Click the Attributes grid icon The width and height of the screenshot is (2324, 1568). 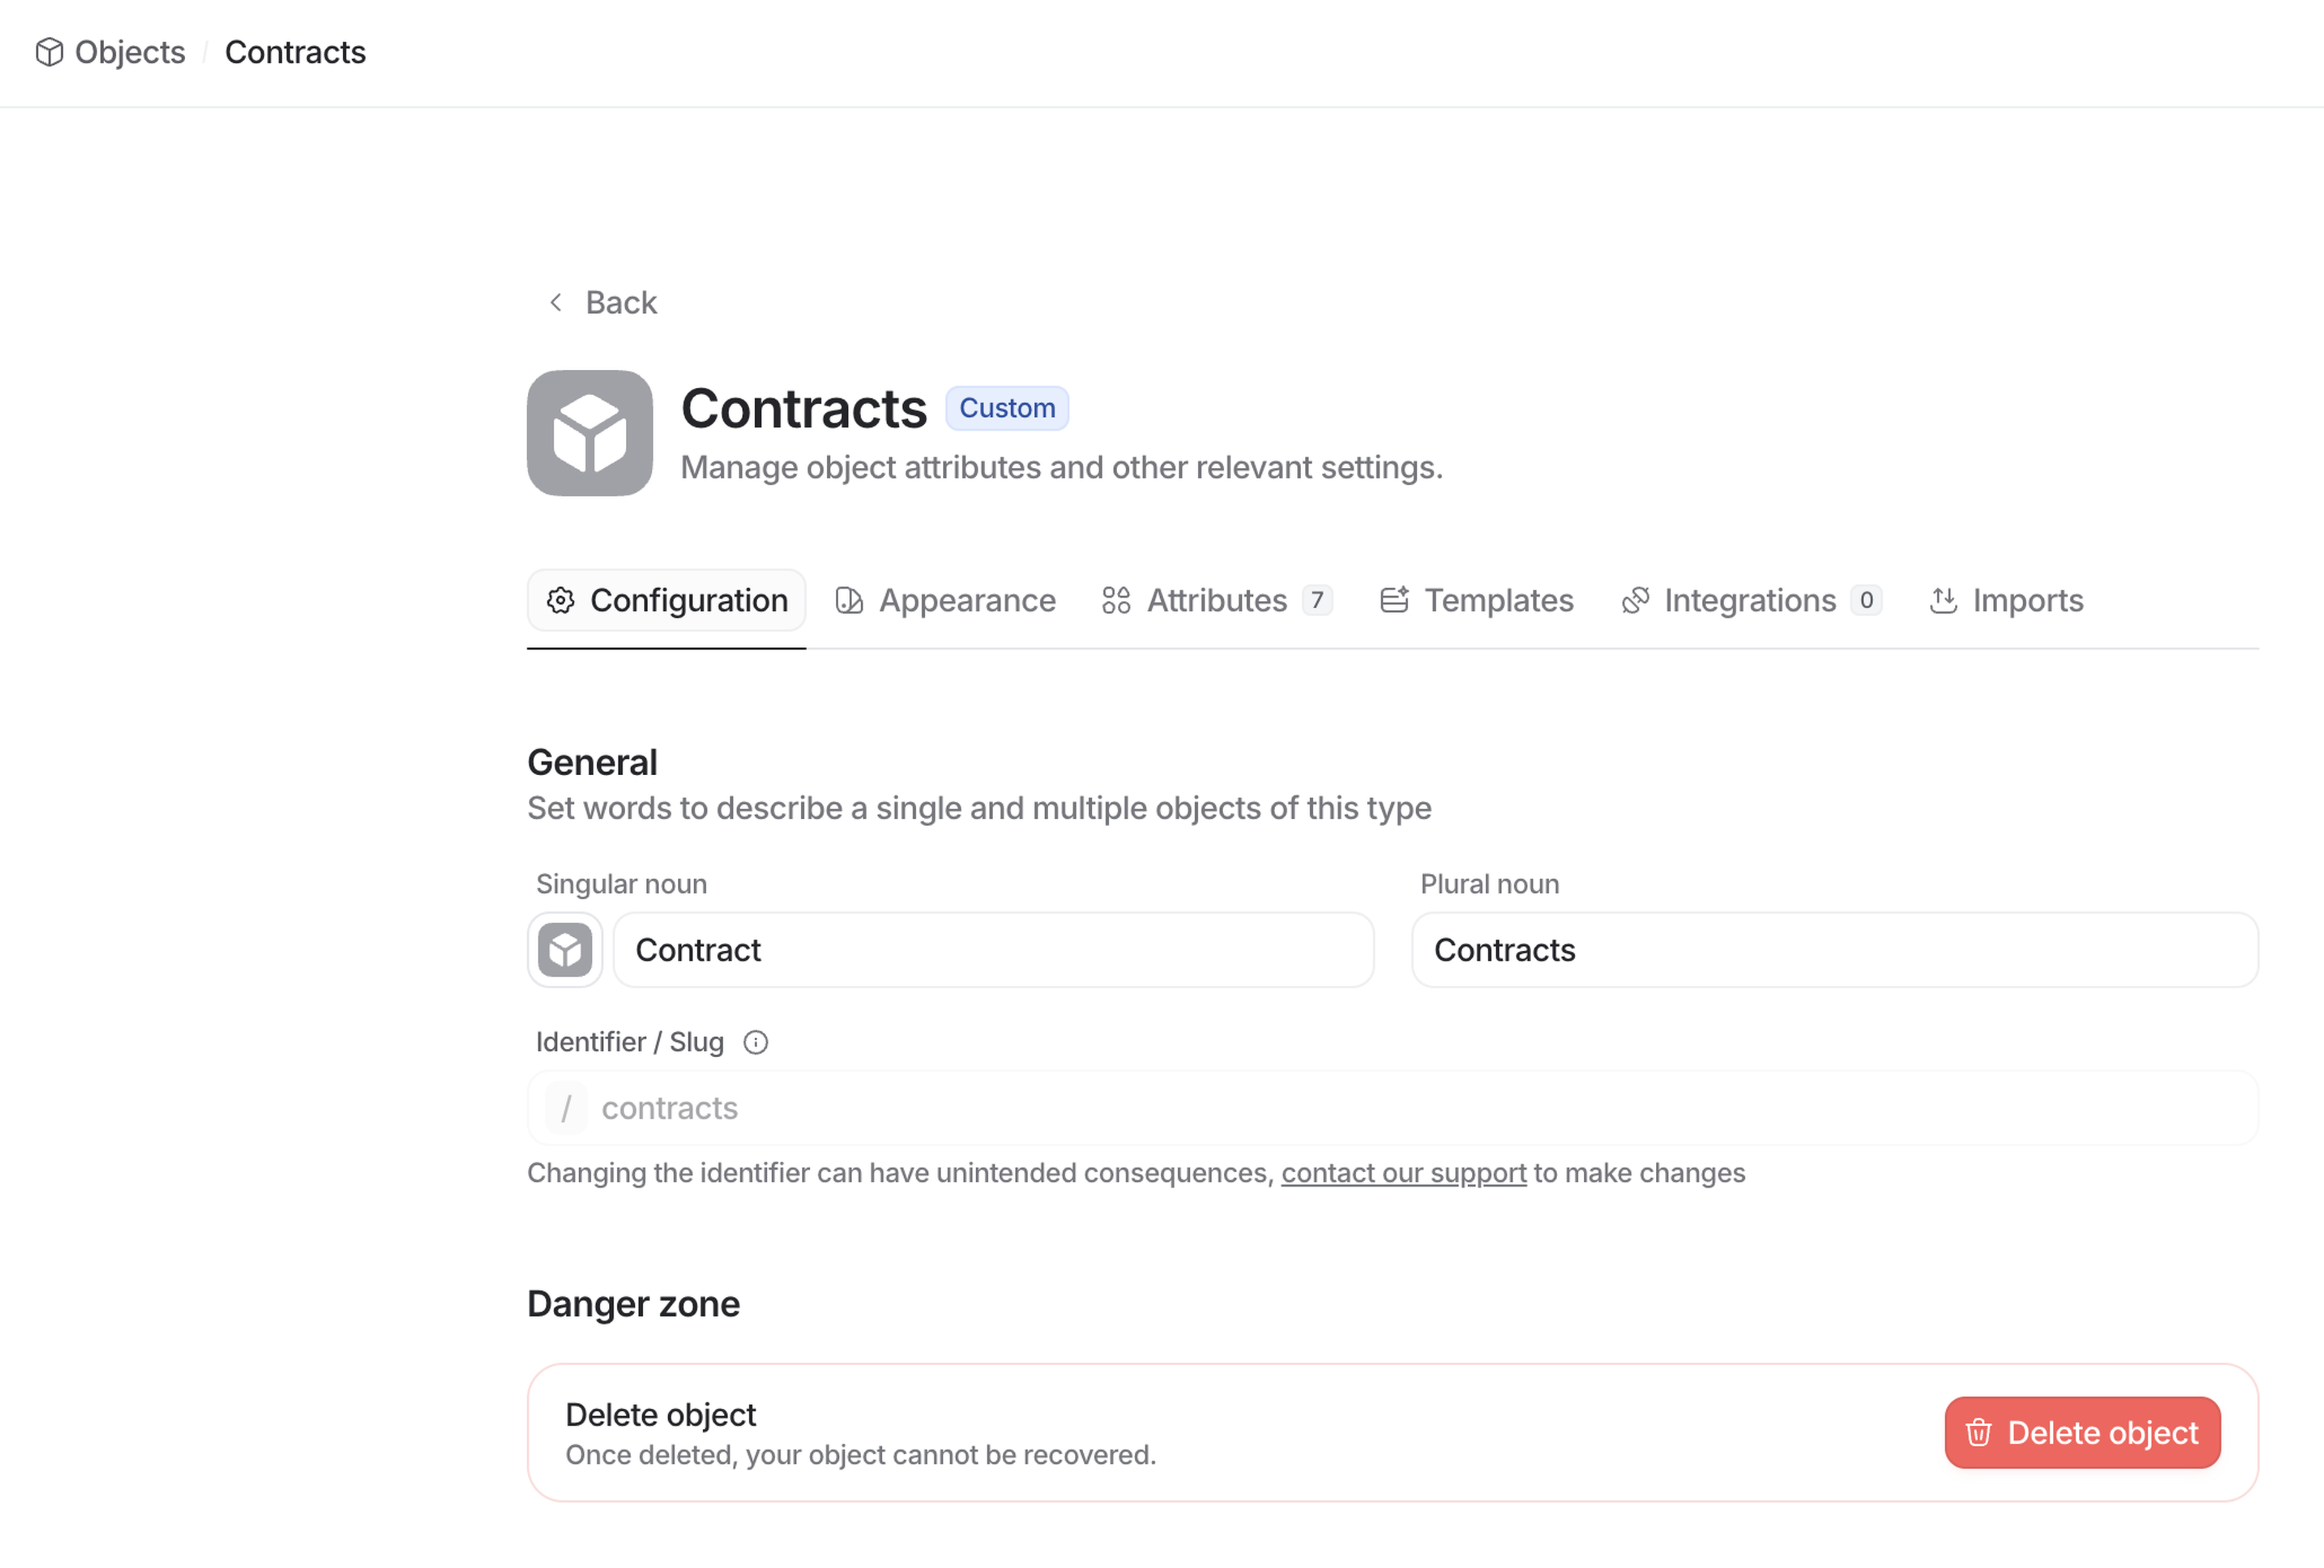1116,600
